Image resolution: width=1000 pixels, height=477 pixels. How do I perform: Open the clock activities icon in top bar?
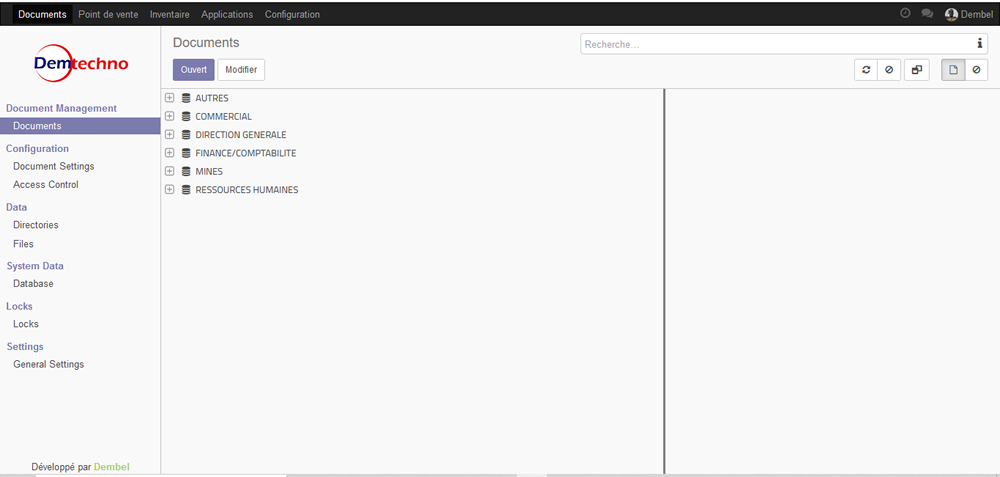(905, 14)
